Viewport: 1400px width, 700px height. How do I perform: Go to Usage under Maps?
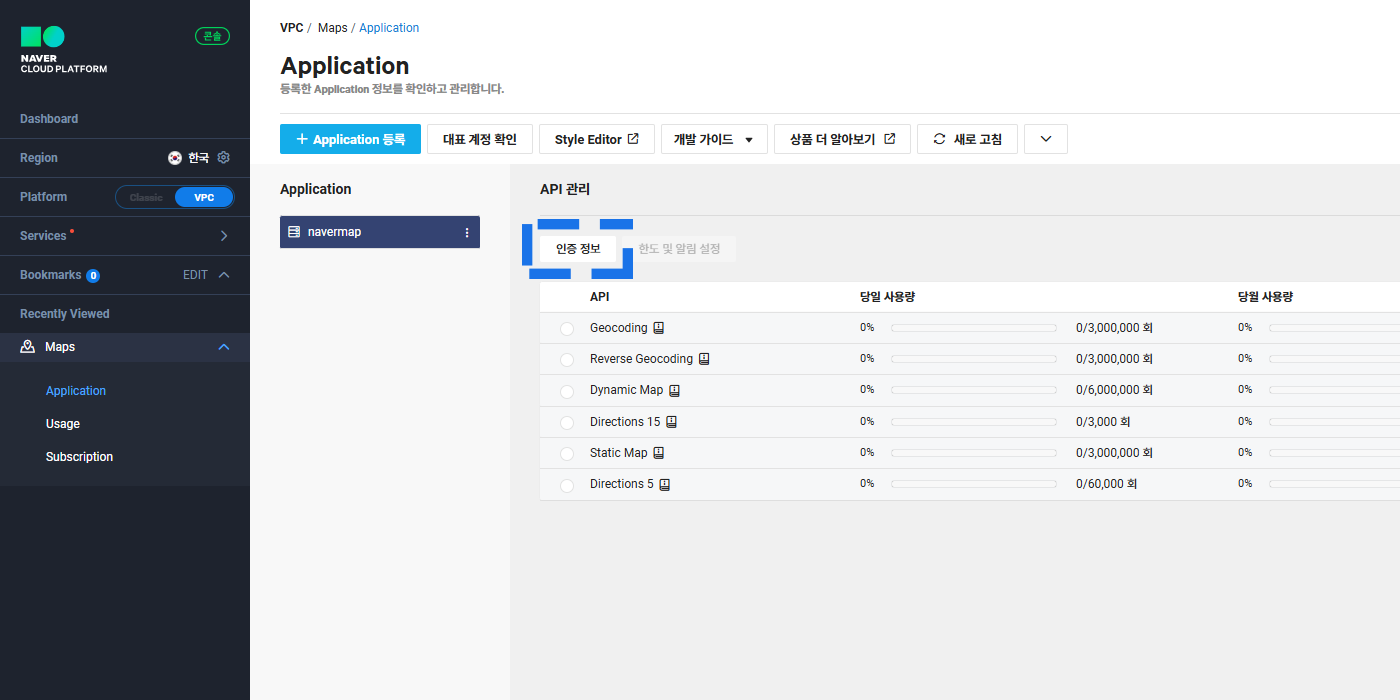pos(63,424)
